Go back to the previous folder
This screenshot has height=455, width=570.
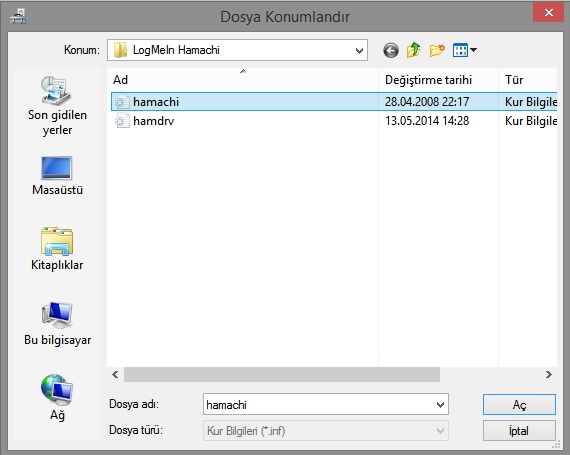[391, 50]
